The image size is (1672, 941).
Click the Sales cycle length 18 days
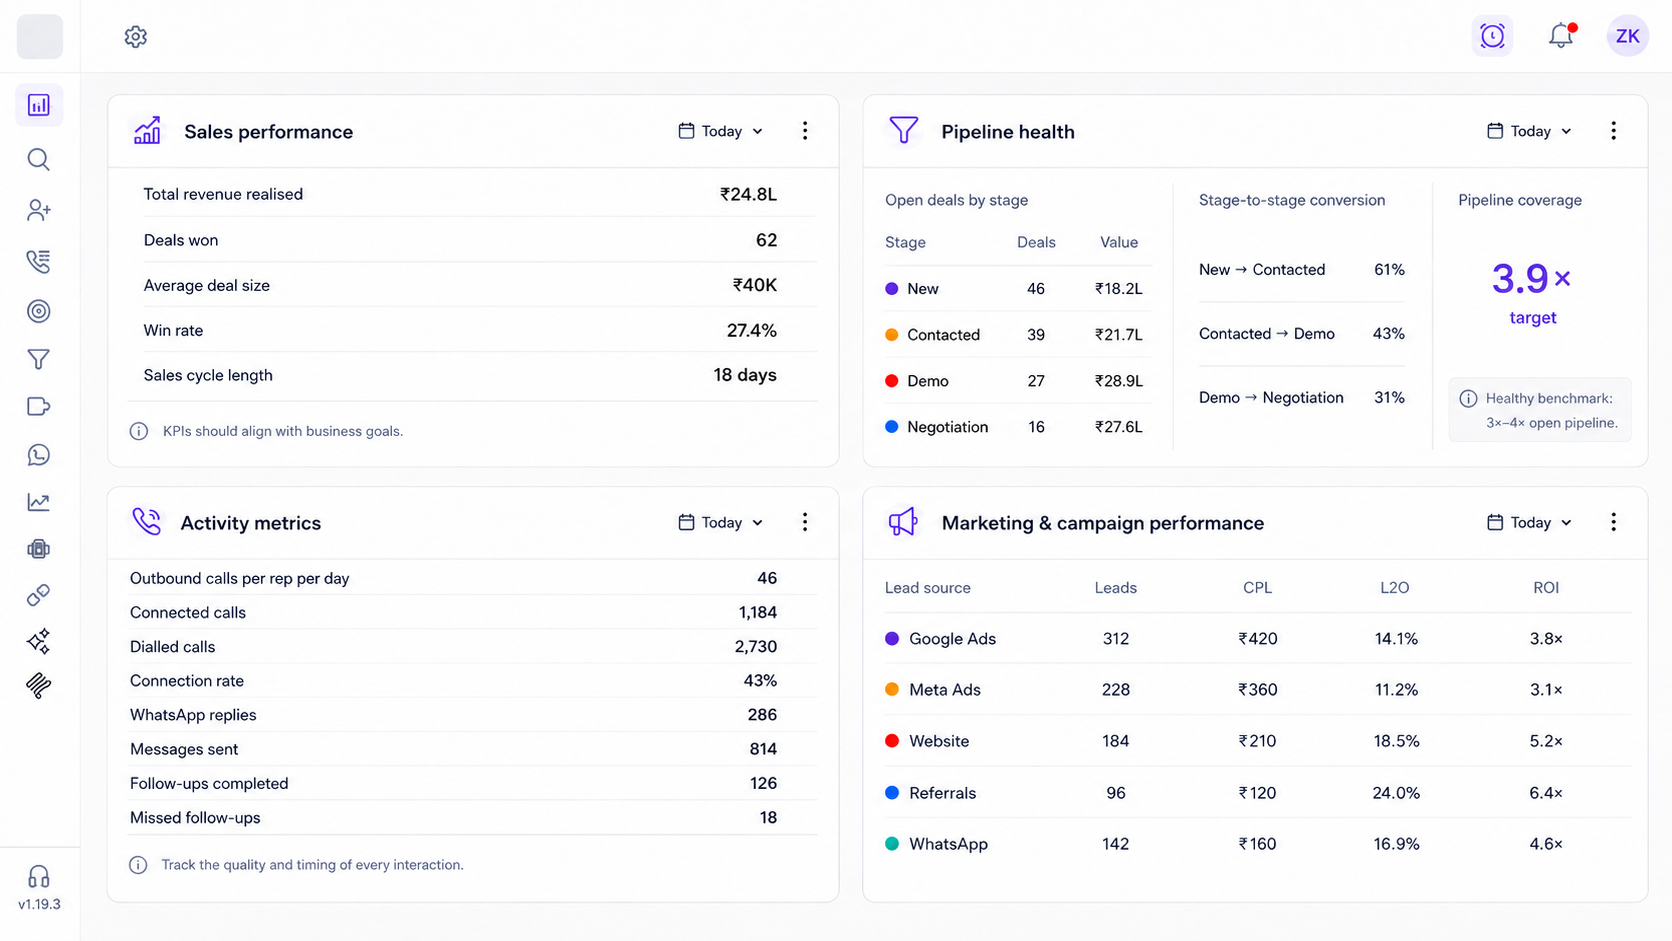pos(745,375)
